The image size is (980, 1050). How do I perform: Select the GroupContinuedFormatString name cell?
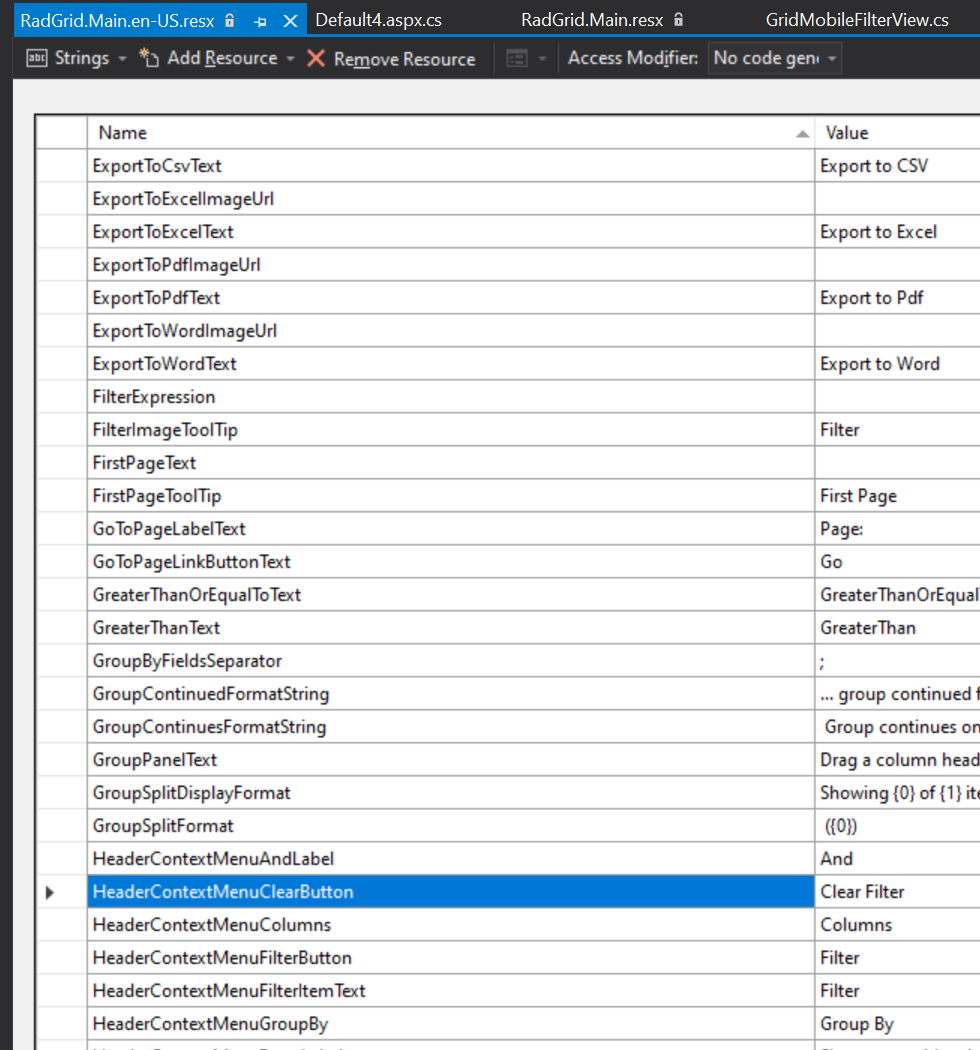pos(451,693)
